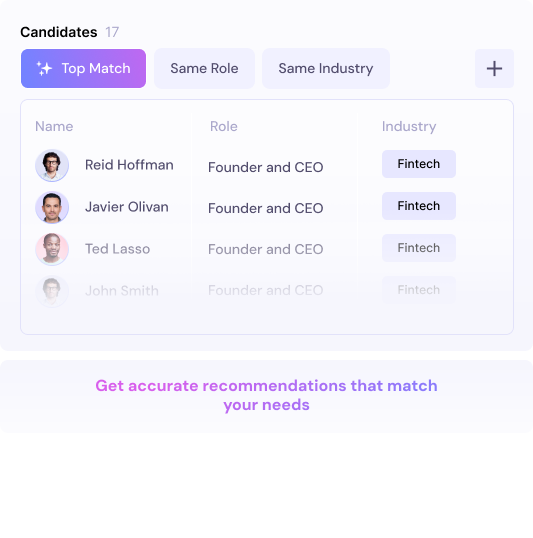Select John Smith's faded avatar
The width and height of the screenshot is (533, 538).
[x=52, y=291]
